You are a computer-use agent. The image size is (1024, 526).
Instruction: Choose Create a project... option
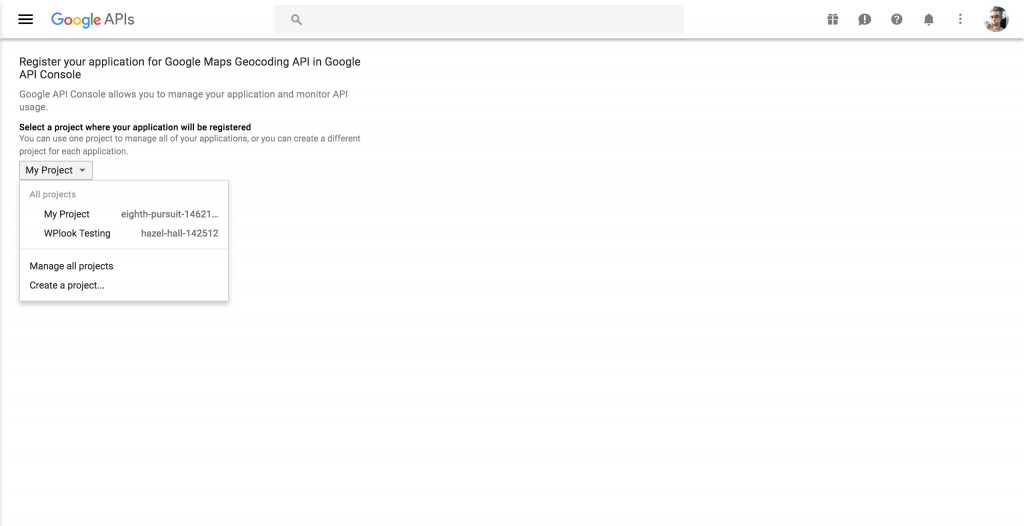[x=67, y=285]
